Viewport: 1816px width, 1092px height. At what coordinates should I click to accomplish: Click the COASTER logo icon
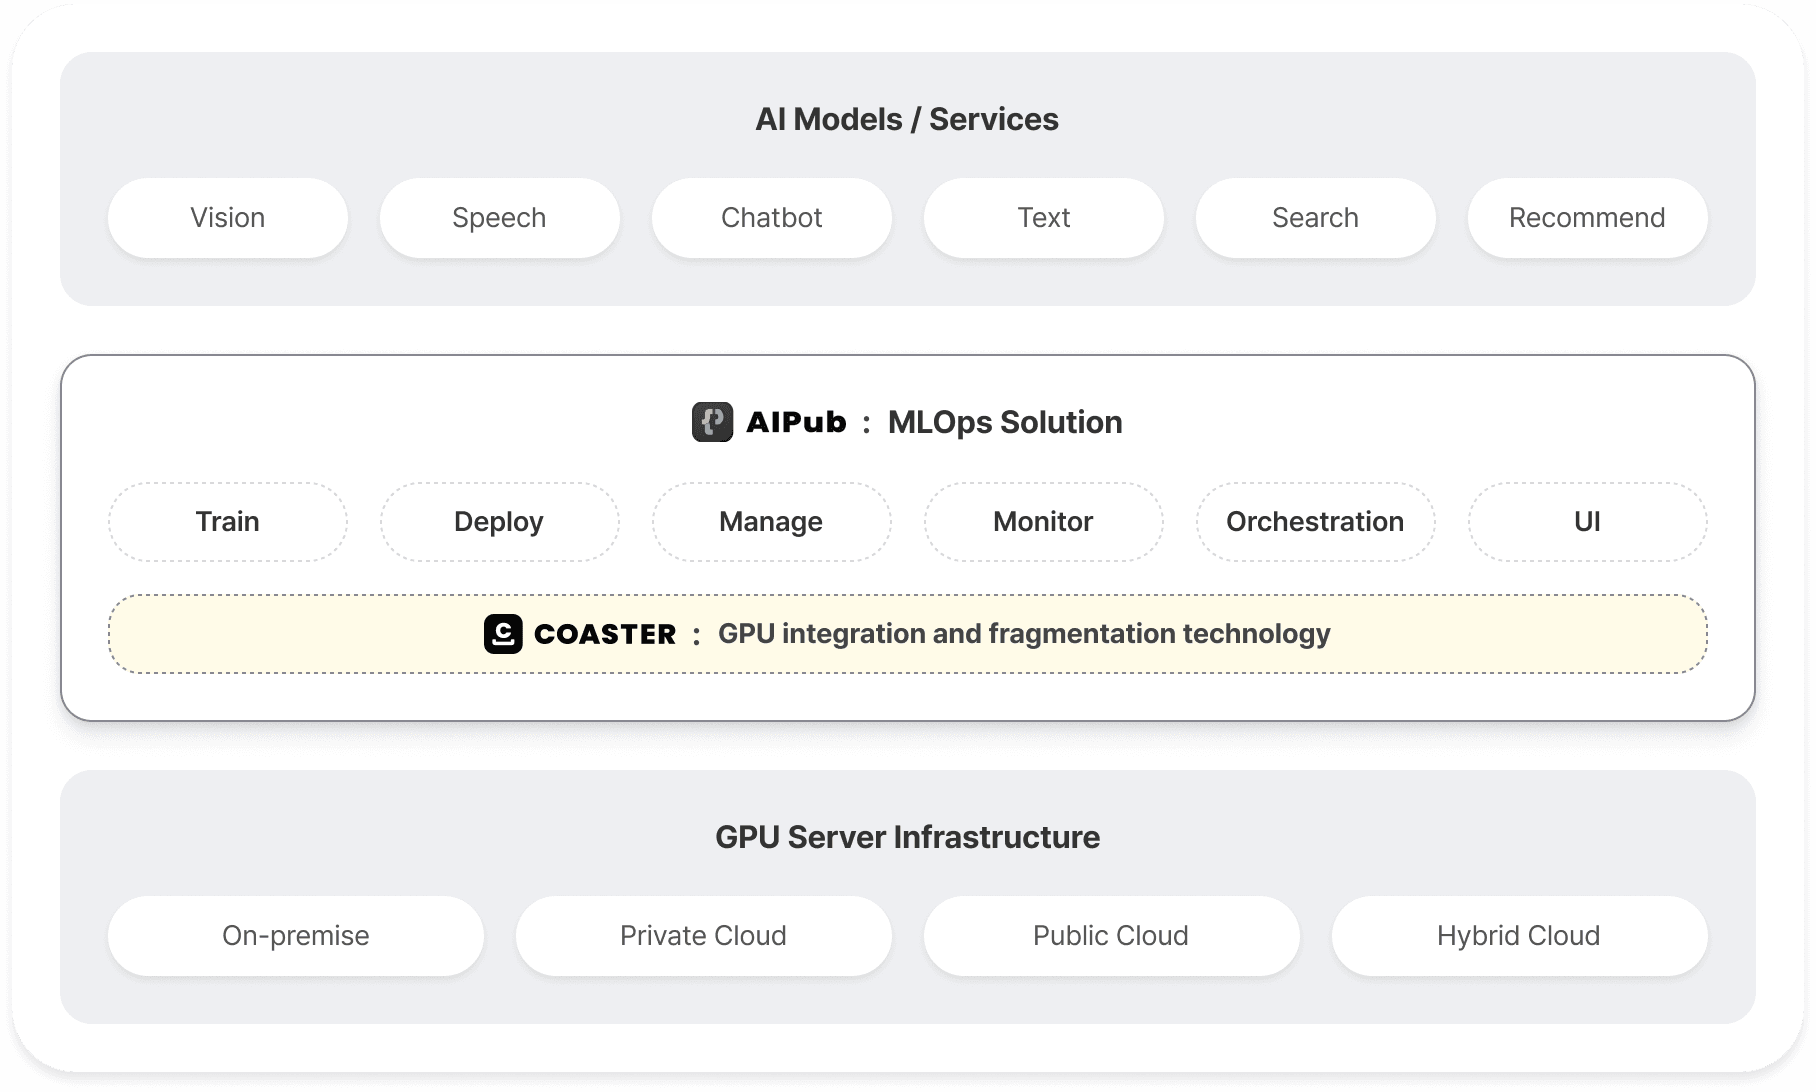coord(503,633)
